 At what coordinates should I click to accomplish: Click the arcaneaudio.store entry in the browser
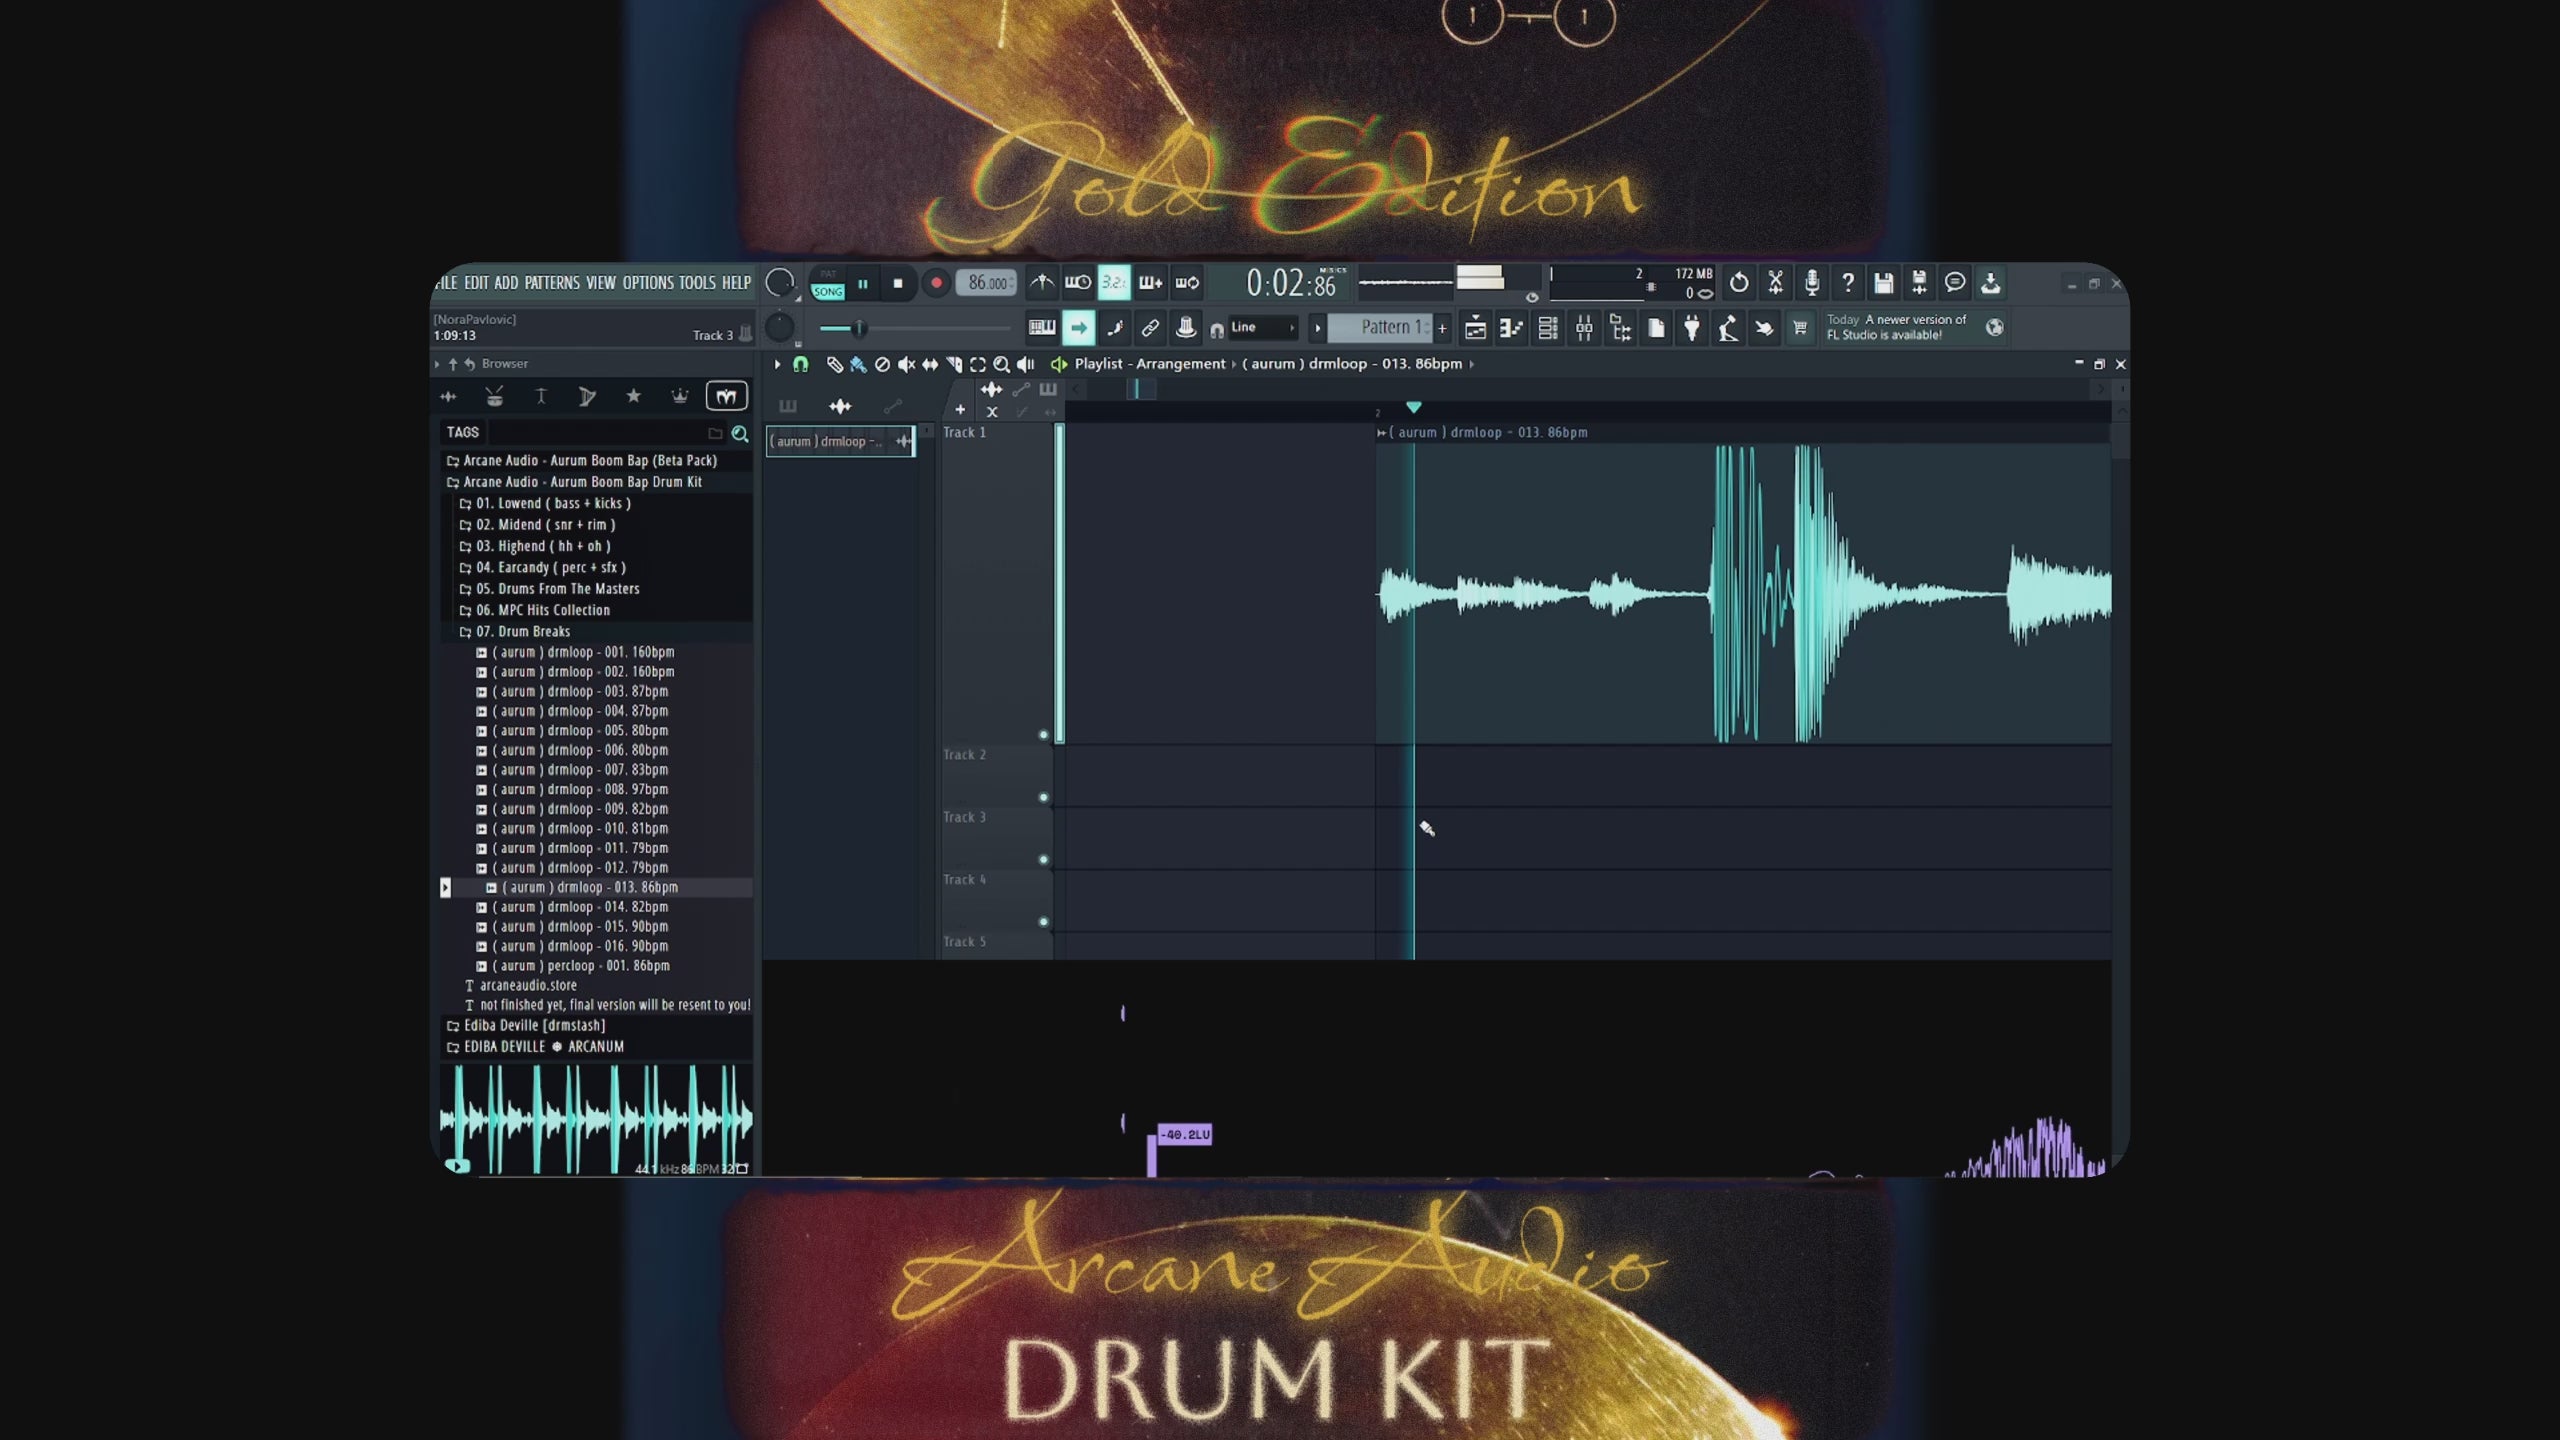[x=529, y=985]
